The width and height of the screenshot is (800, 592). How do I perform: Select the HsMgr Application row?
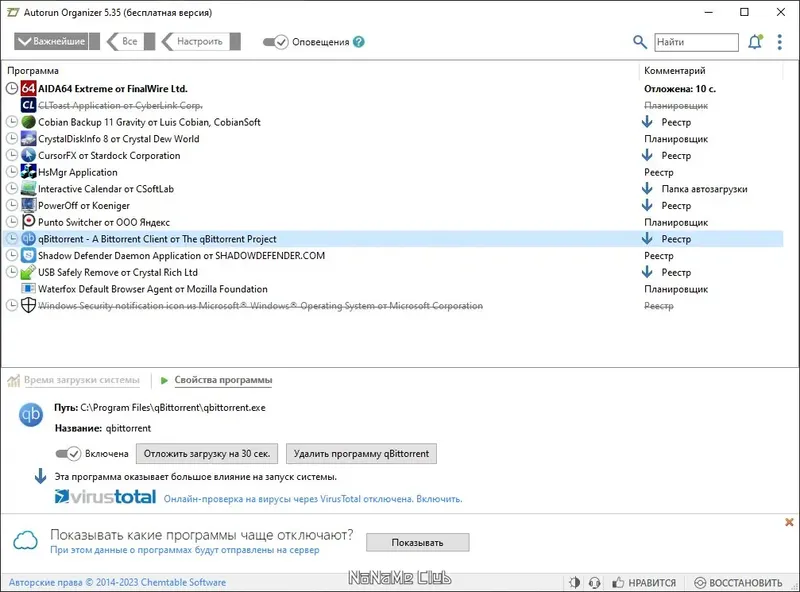(x=393, y=172)
